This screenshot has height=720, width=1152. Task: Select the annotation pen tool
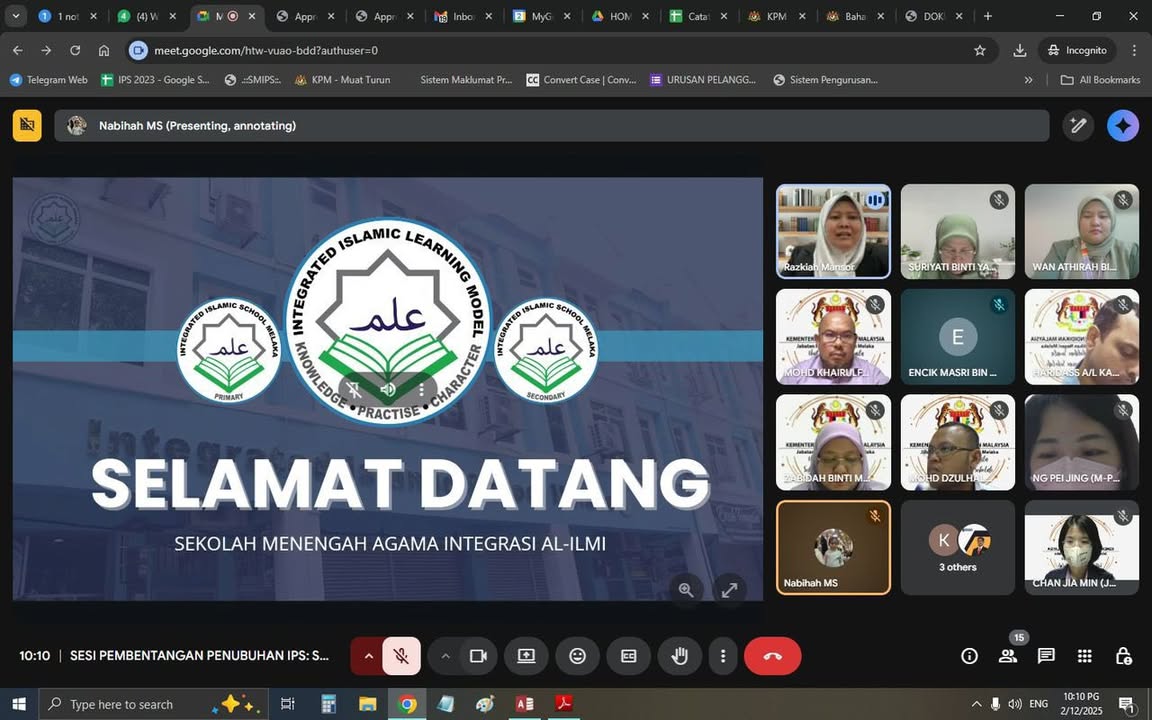tap(1078, 125)
